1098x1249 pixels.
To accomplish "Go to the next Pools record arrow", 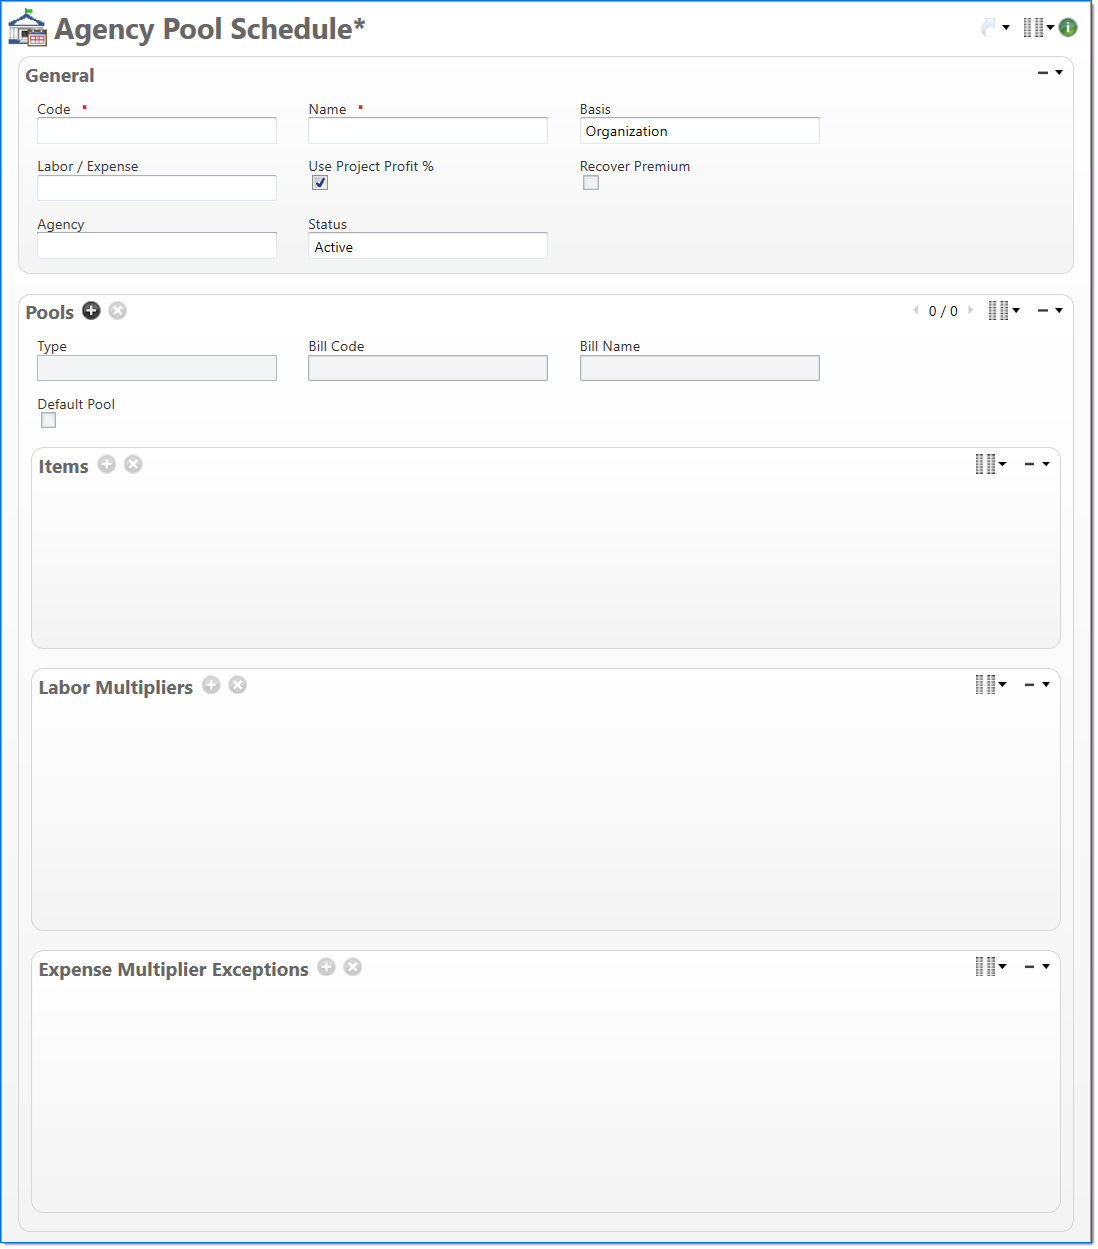I will pyautogui.click(x=970, y=311).
